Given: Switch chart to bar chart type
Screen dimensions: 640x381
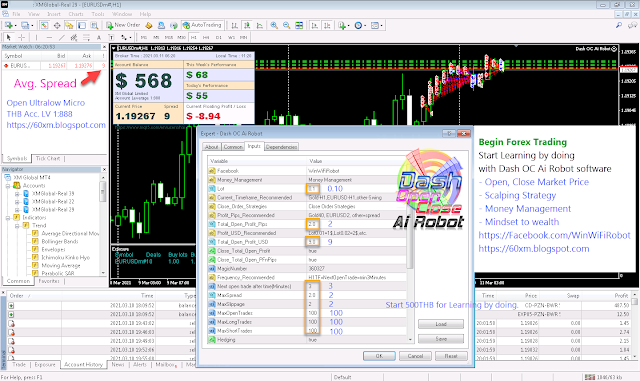Looking at the screenshot, I should tap(234, 25).
